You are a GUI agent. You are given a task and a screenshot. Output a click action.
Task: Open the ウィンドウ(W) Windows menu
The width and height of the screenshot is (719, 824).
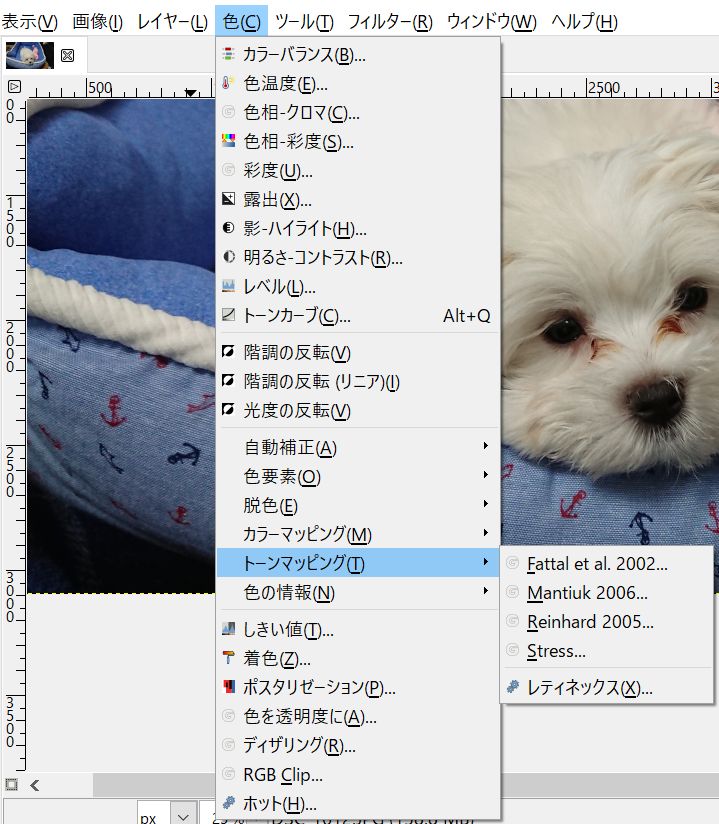point(491,22)
